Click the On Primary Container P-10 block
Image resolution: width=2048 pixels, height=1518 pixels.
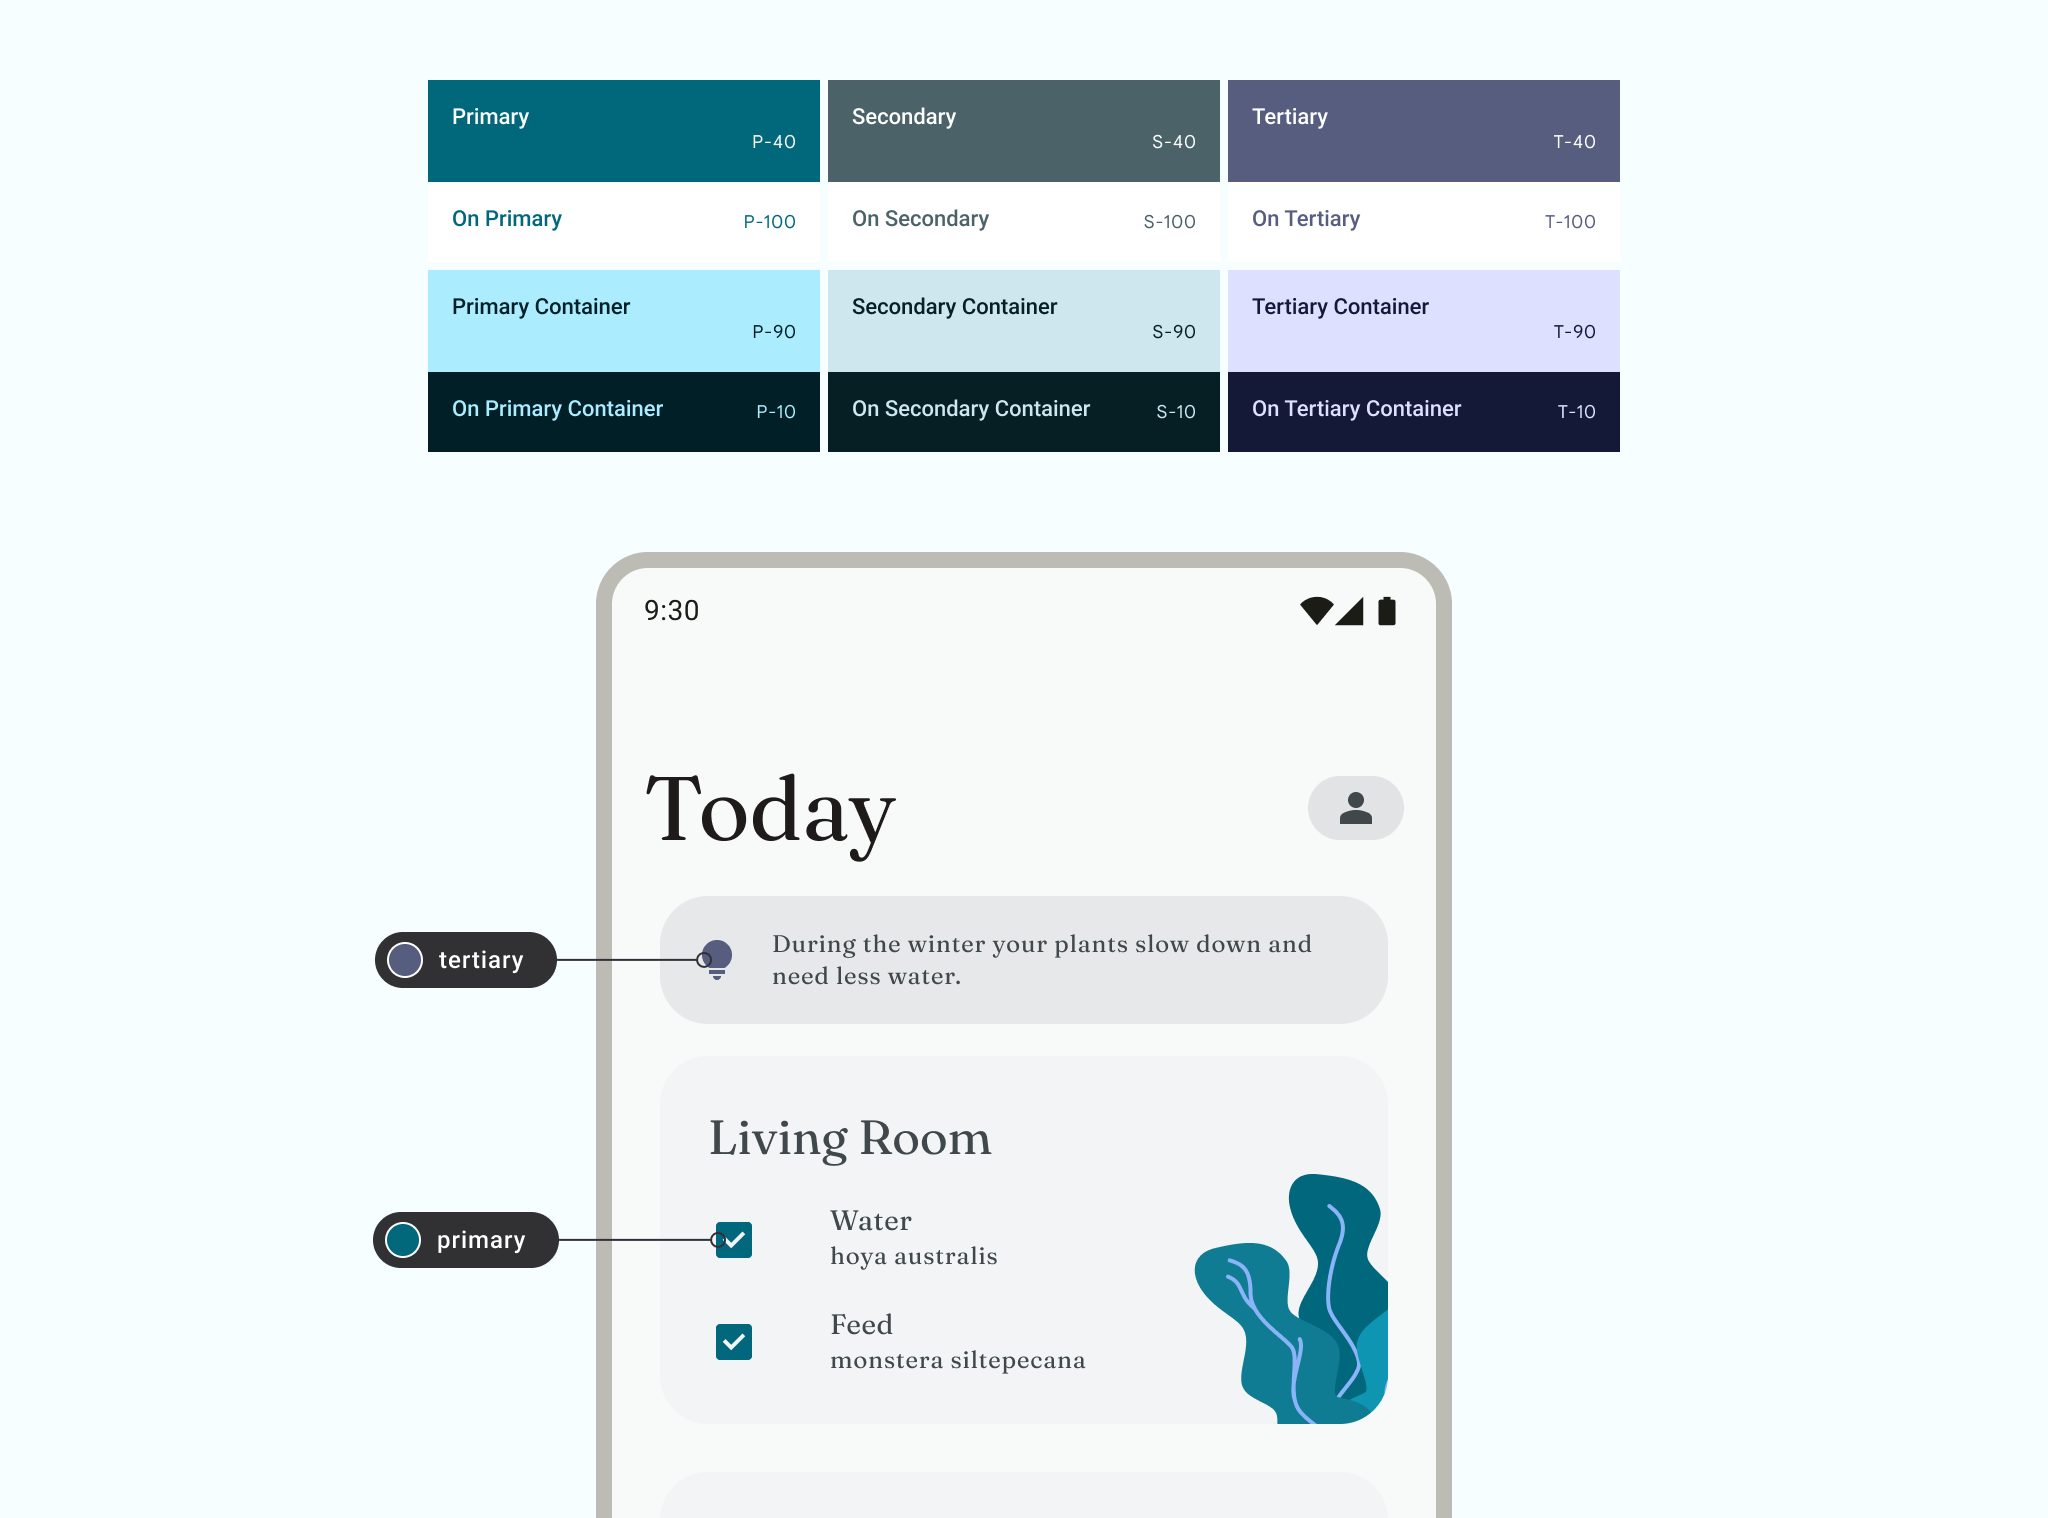623,410
